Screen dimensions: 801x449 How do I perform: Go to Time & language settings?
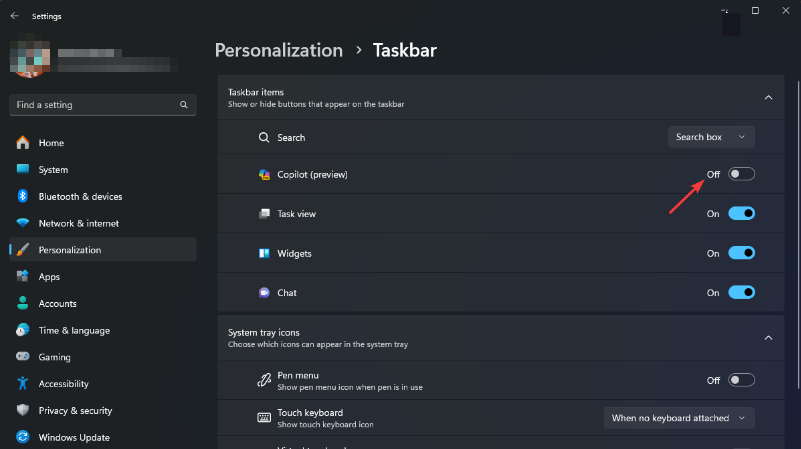74,331
